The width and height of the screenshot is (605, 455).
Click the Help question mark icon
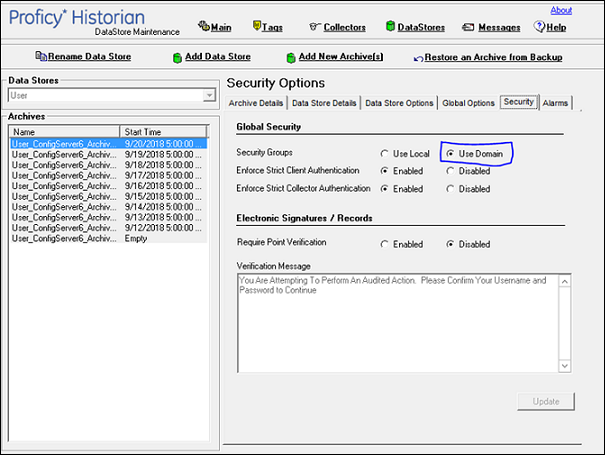[539, 26]
